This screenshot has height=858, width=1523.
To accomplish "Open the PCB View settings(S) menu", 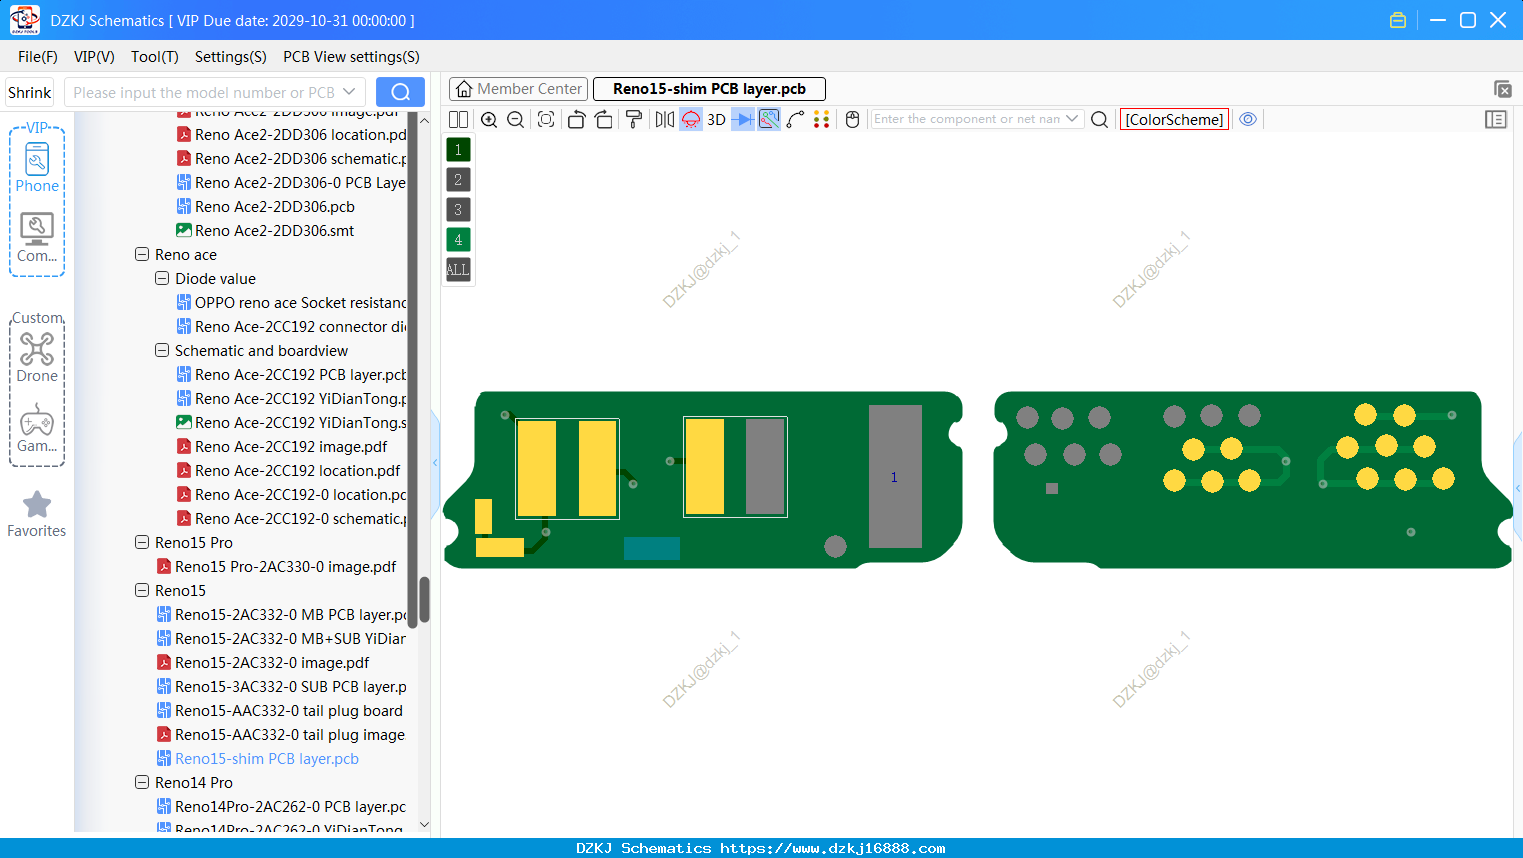I will pos(351,57).
